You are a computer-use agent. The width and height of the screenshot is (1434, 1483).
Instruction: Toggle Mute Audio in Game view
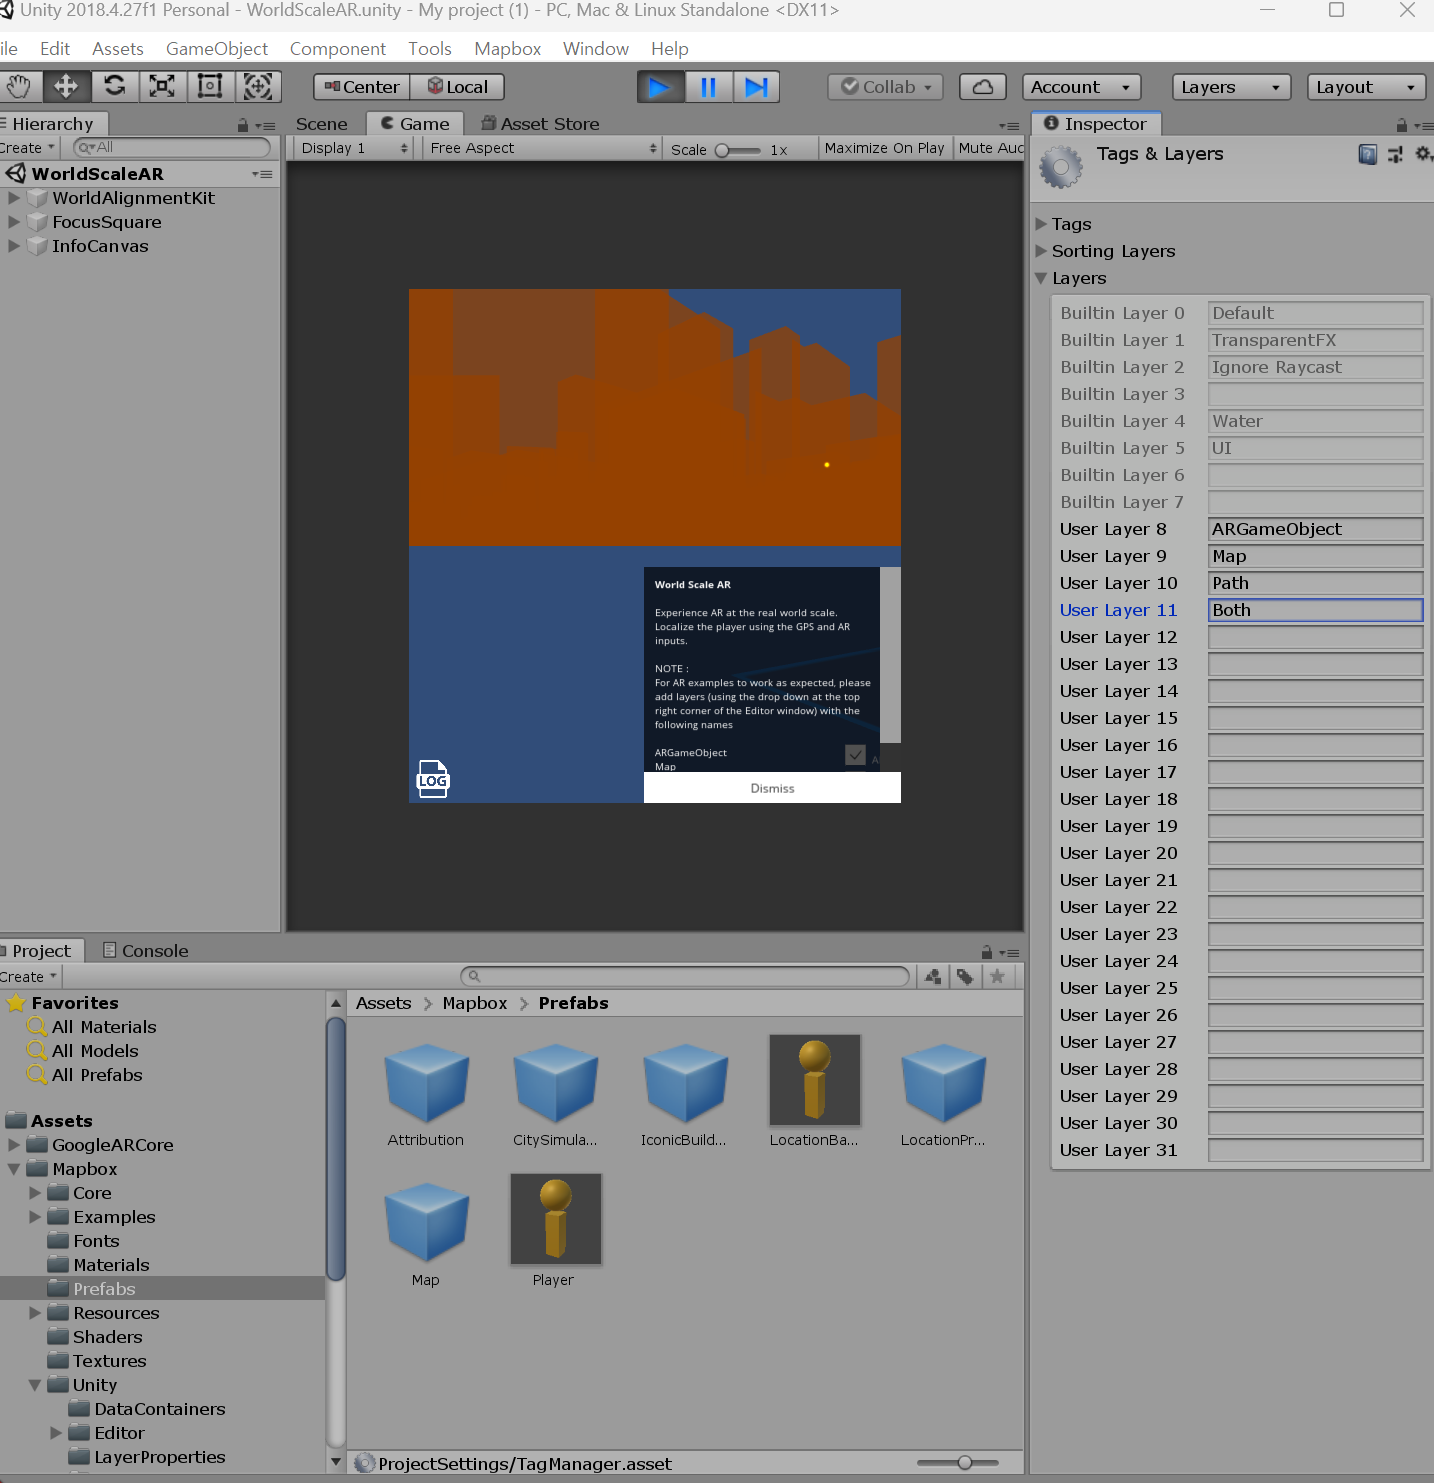(990, 148)
